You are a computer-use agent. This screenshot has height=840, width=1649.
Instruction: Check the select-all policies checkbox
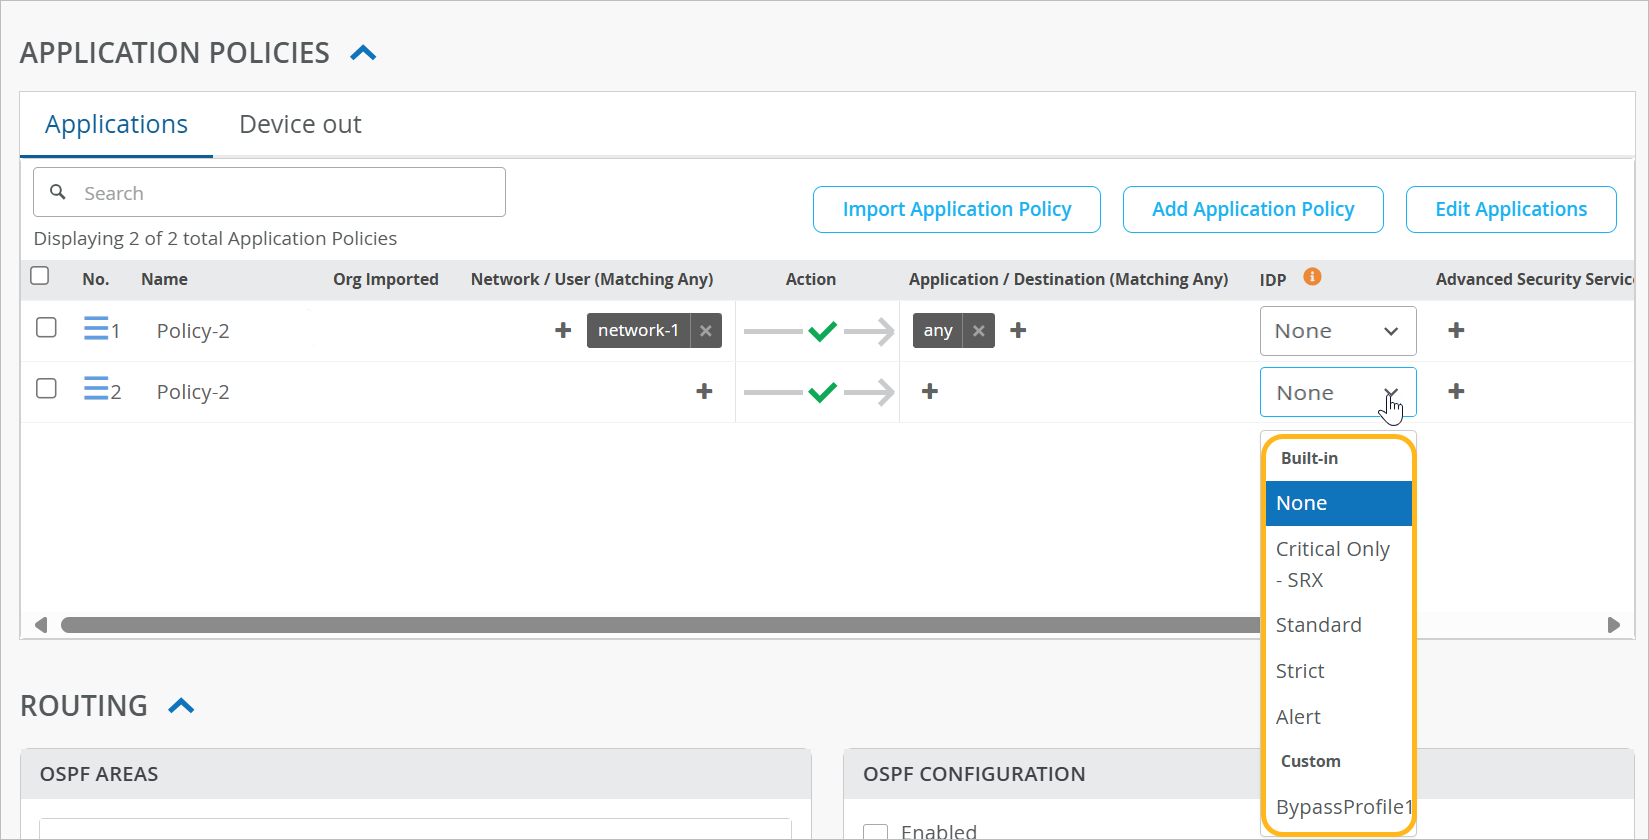point(40,276)
